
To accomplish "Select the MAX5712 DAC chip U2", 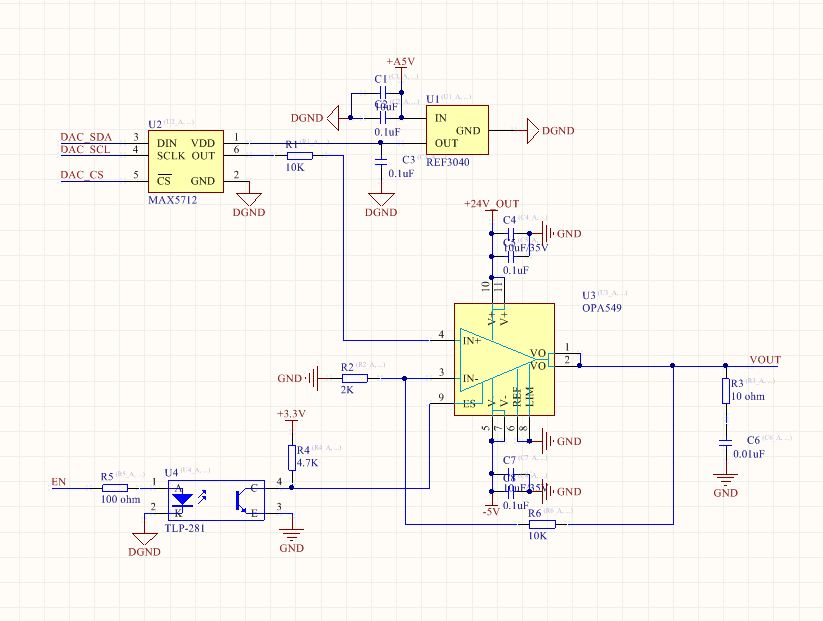I will [x=186, y=162].
